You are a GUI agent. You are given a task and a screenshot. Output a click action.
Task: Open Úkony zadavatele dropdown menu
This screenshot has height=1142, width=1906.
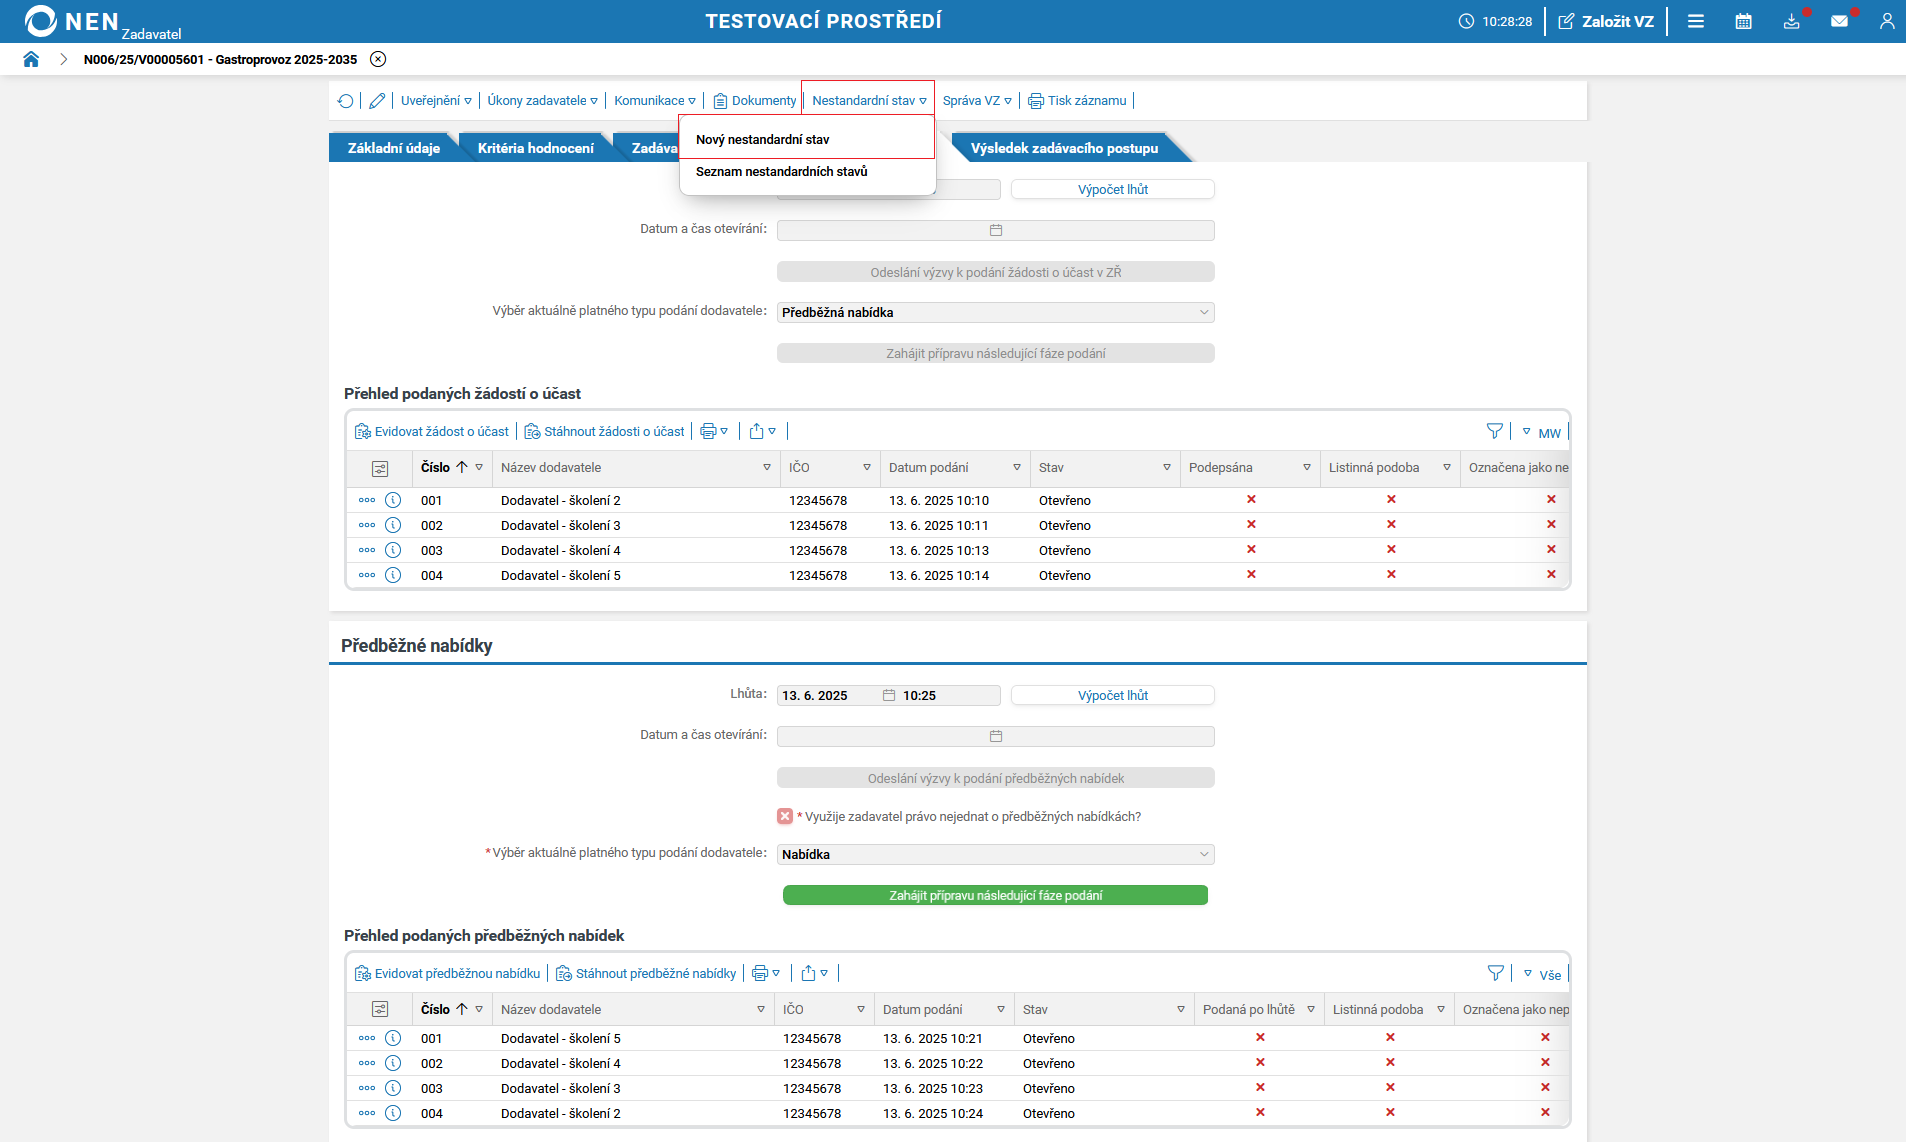tap(543, 101)
